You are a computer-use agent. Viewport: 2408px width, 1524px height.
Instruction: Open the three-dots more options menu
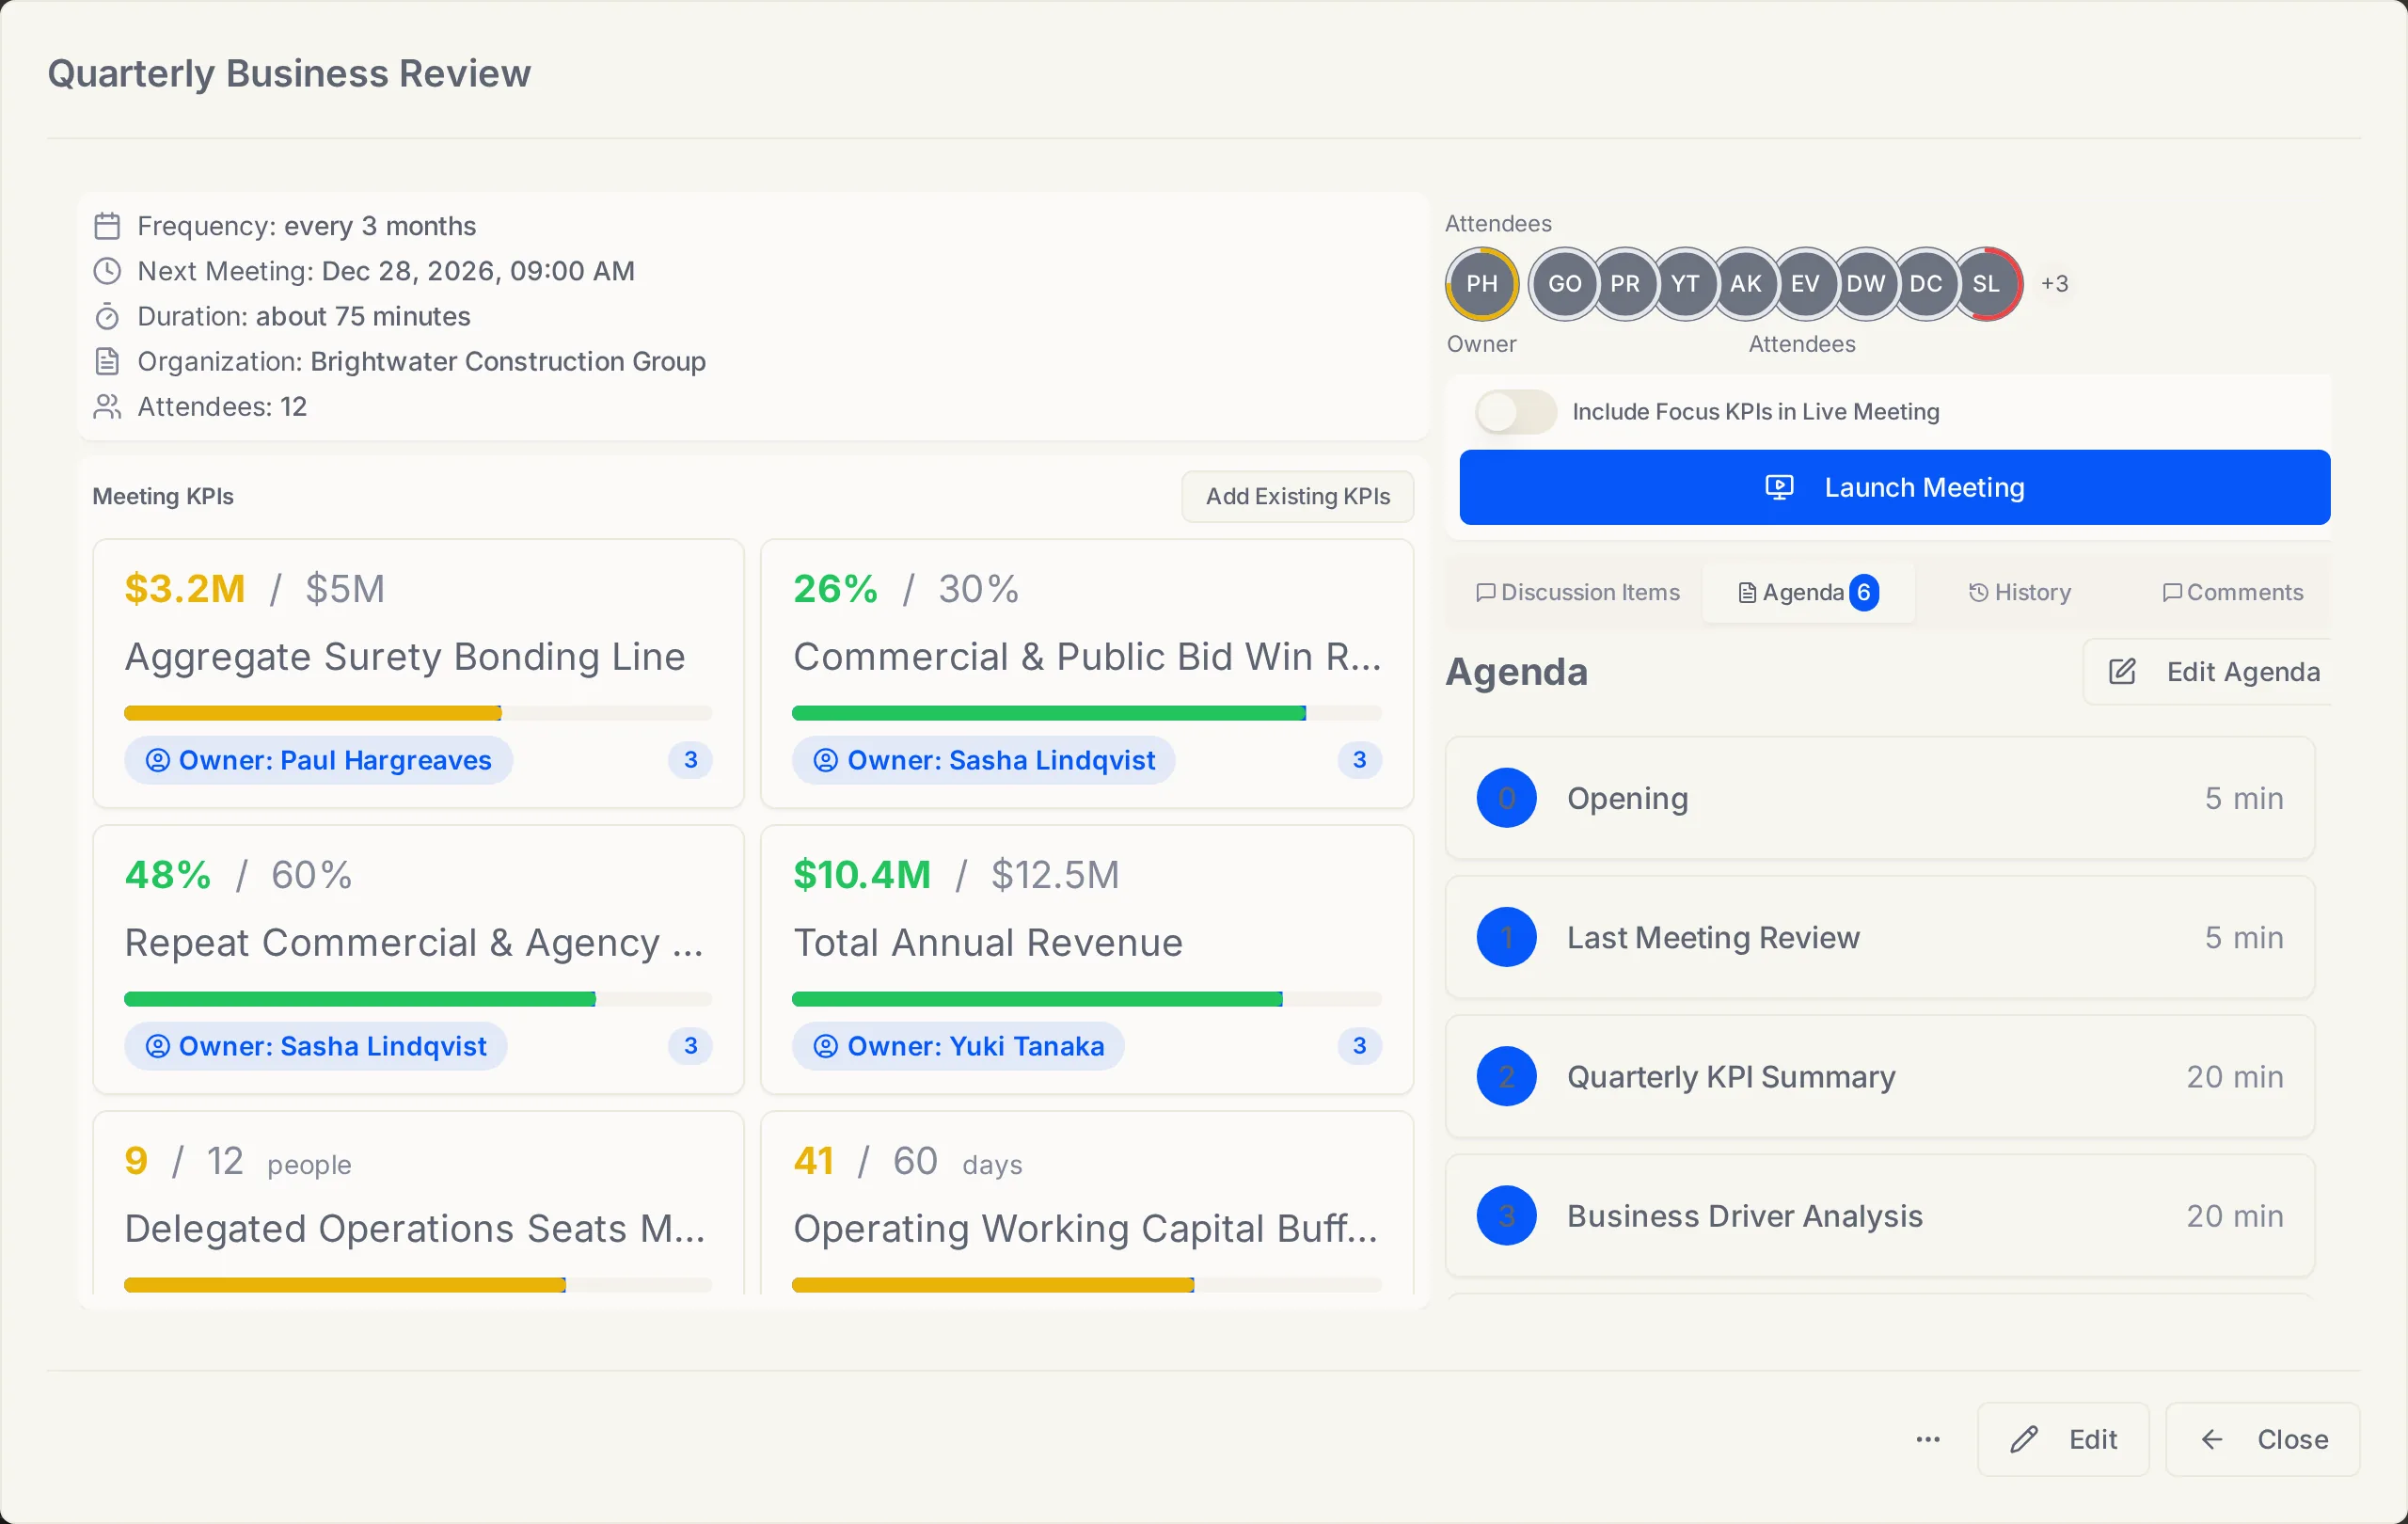pyautogui.click(x=1928, y=1439)
